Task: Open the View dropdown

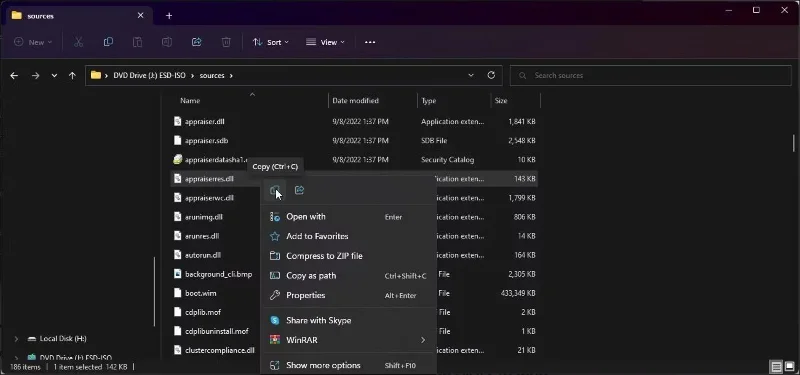Action: [x=325, y=42]
